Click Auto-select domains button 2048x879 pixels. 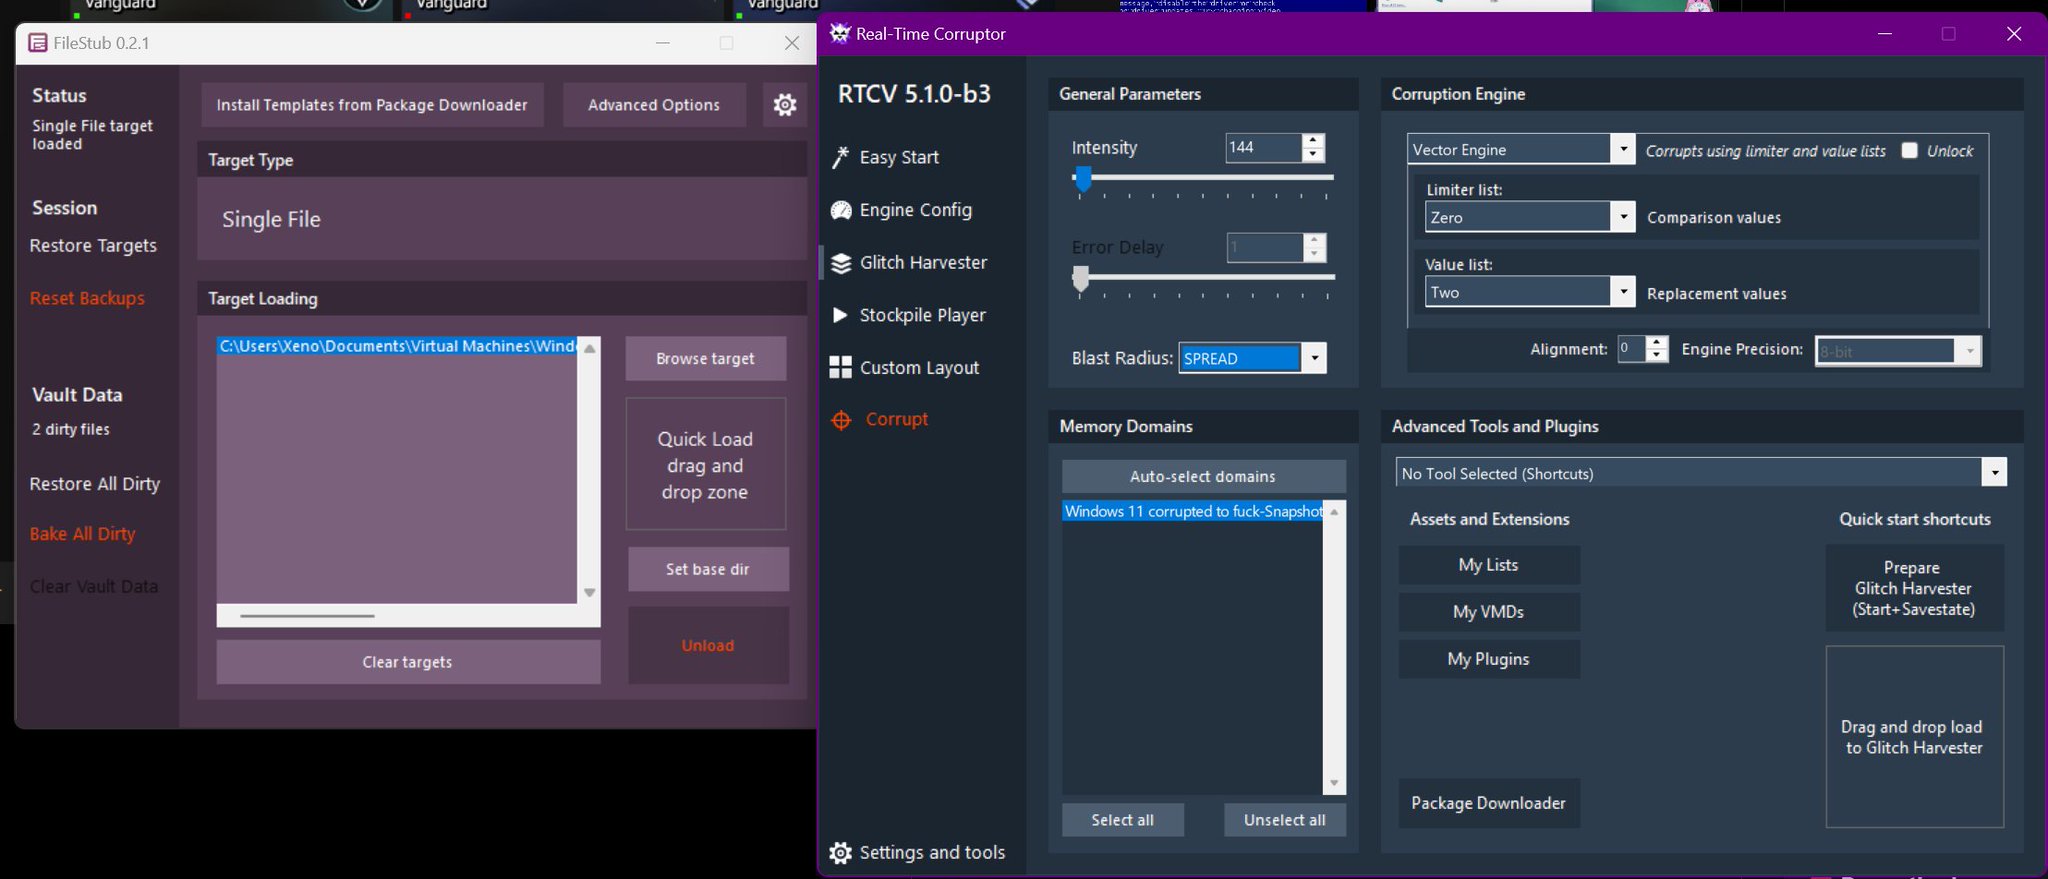[x=1203, y=476]
